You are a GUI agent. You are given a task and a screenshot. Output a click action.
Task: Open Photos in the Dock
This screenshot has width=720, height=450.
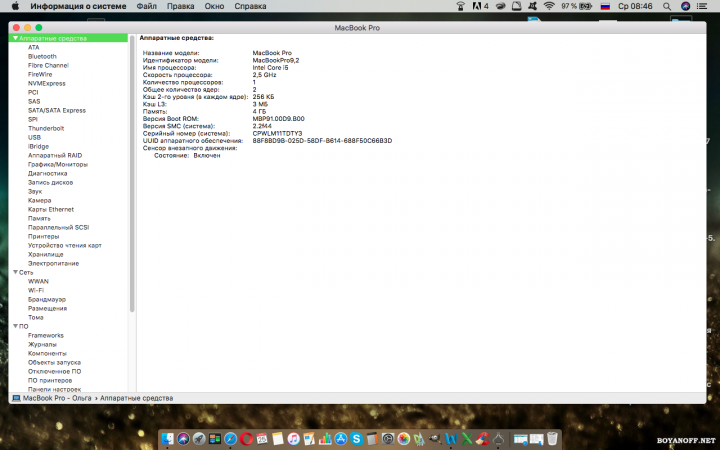pyautogui.click(x=404, y=439)
